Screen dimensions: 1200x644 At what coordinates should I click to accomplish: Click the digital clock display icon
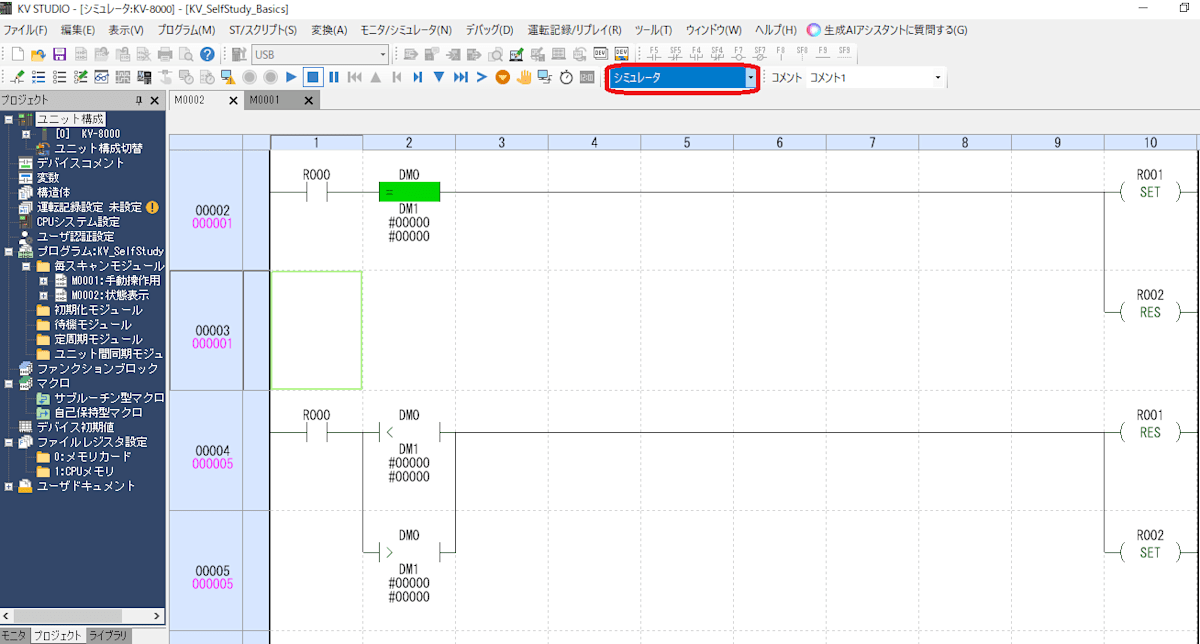pos(587,77)
